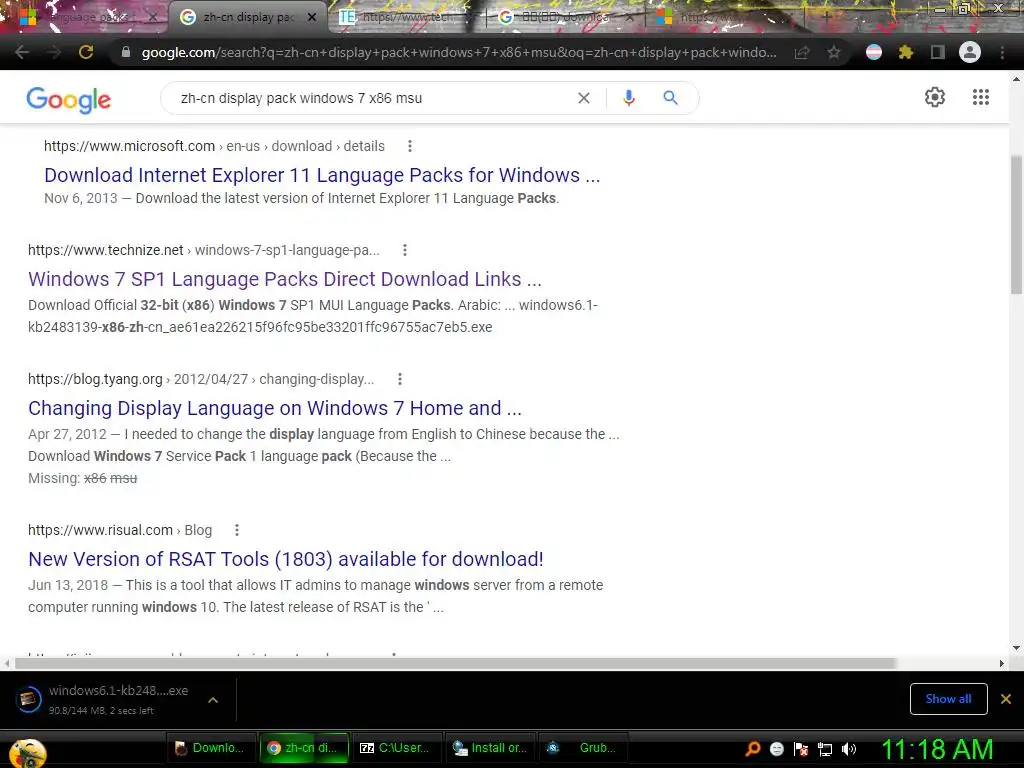Click the 11:18 AM taskbar clock
The image size is (1024, 768).
tap(938, 749)
